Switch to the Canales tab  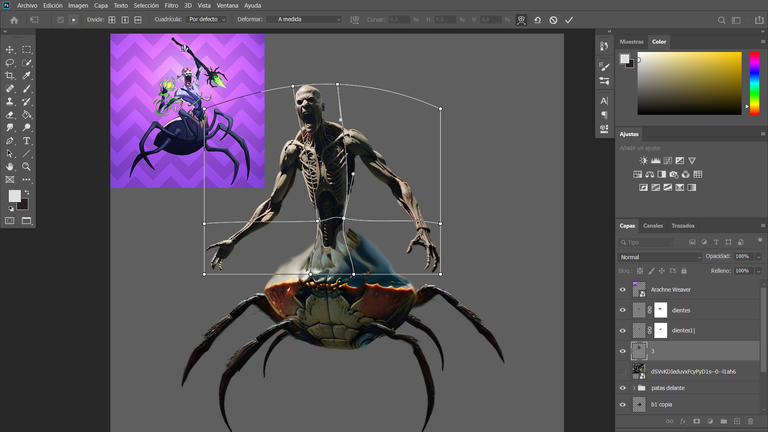pyautogui.click(x=653, y=226)
